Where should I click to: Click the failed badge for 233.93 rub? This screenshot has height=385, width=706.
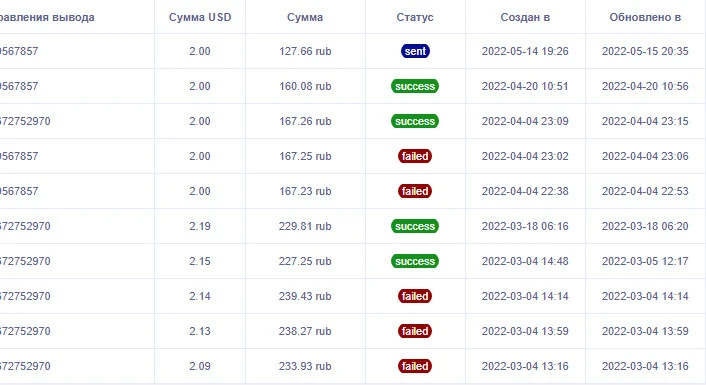pyautogui.click(x=415, y=366)
